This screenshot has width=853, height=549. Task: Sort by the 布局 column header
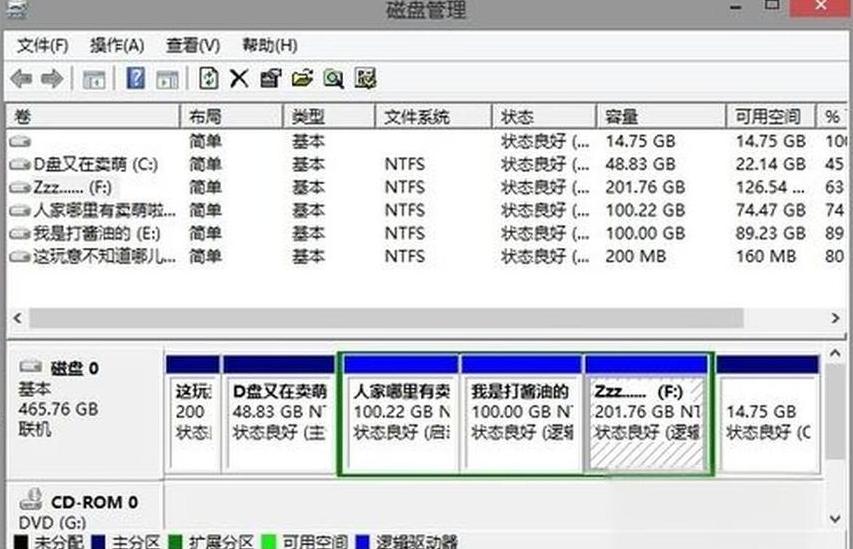(x=231, y=116)
